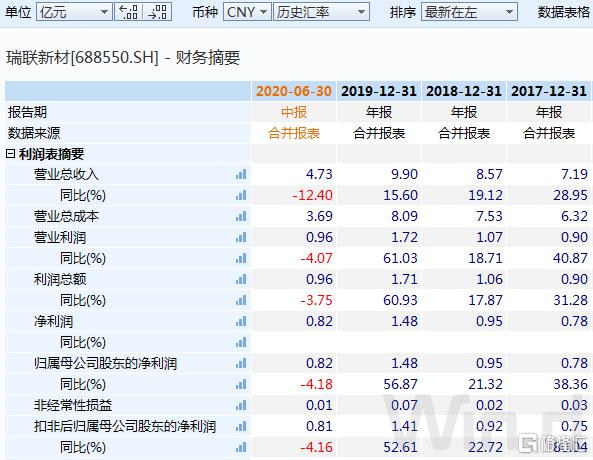The height and width of the screenshot is (460, 593).
Task: Click the 利润总额 row label
Action: coord(60,280)
